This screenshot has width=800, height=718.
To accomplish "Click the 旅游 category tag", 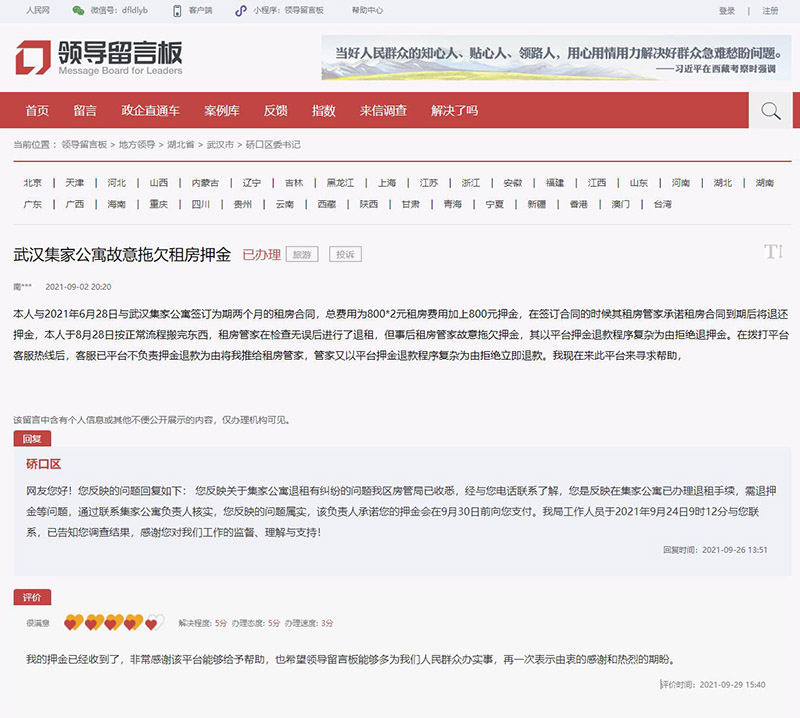I will (x=302, y=255).
